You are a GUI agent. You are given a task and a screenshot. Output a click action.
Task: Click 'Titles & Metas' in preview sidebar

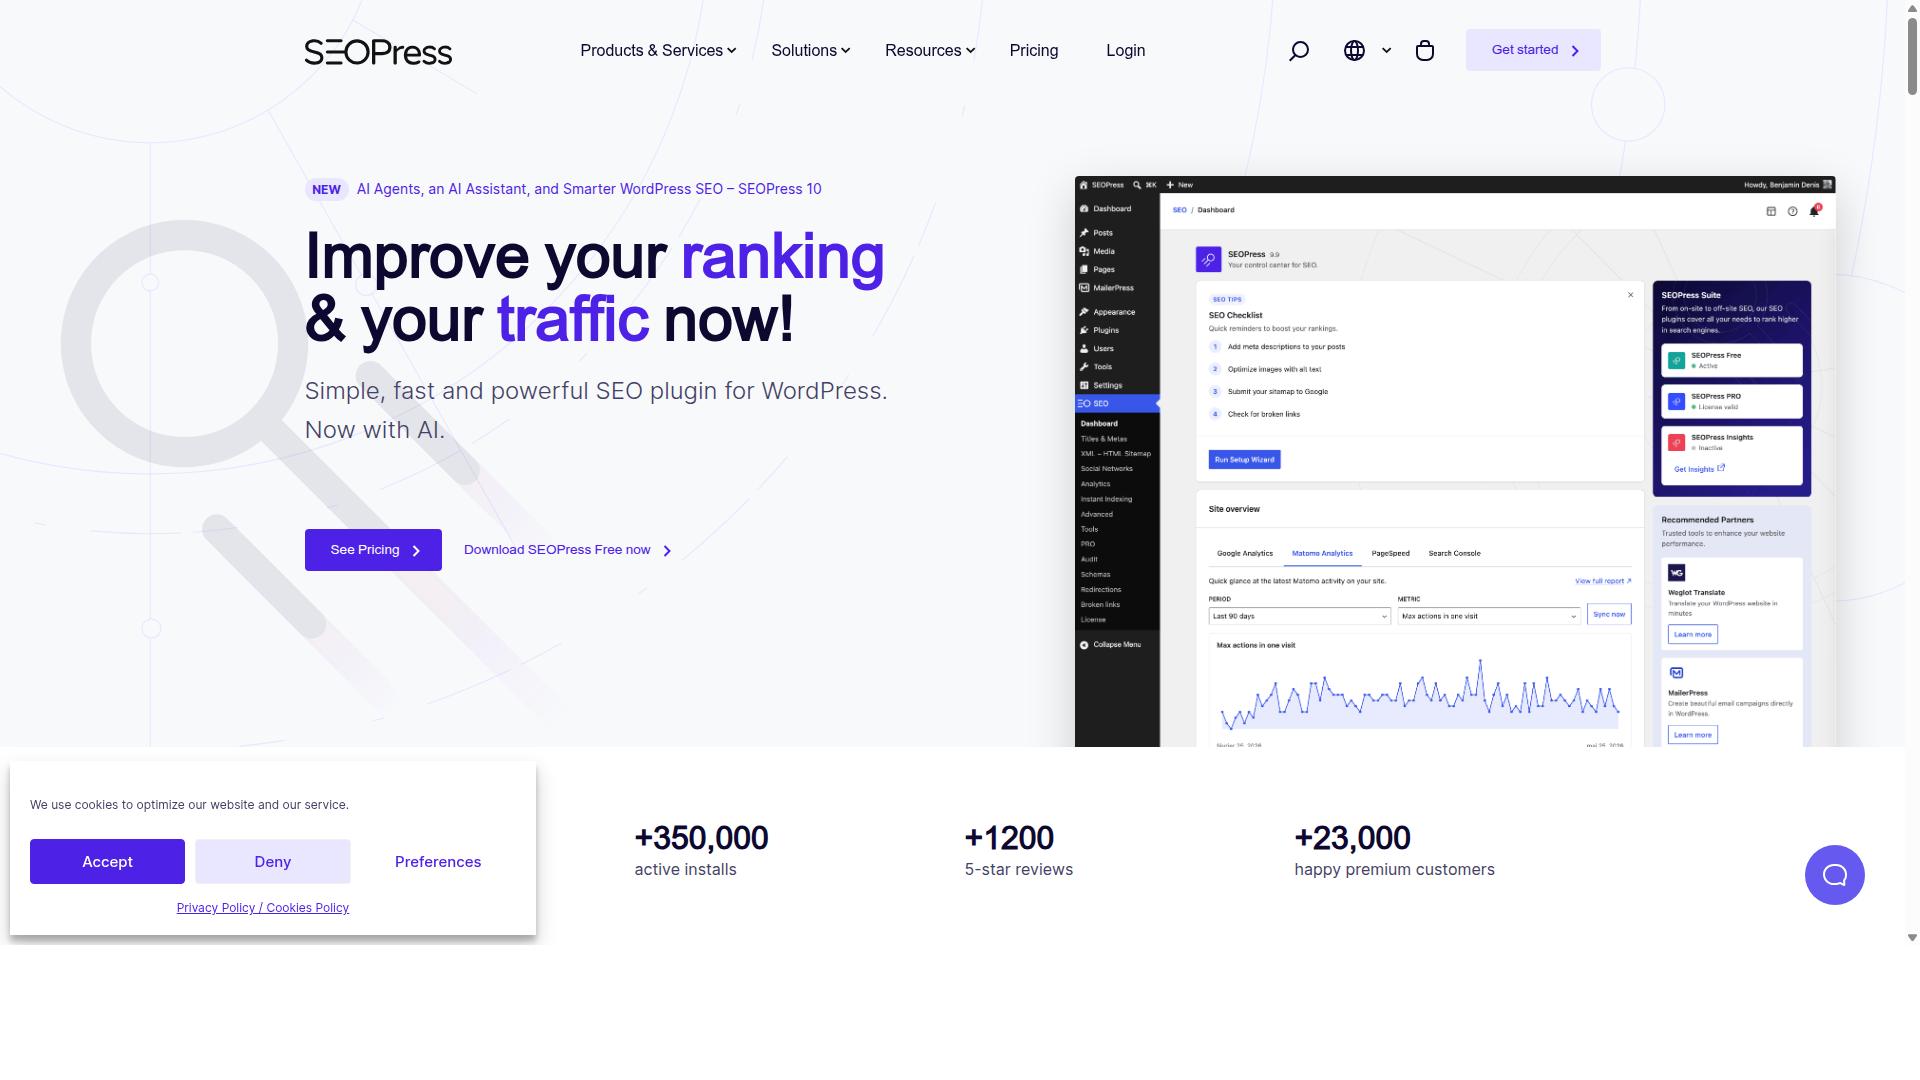tap(1103, 439)
